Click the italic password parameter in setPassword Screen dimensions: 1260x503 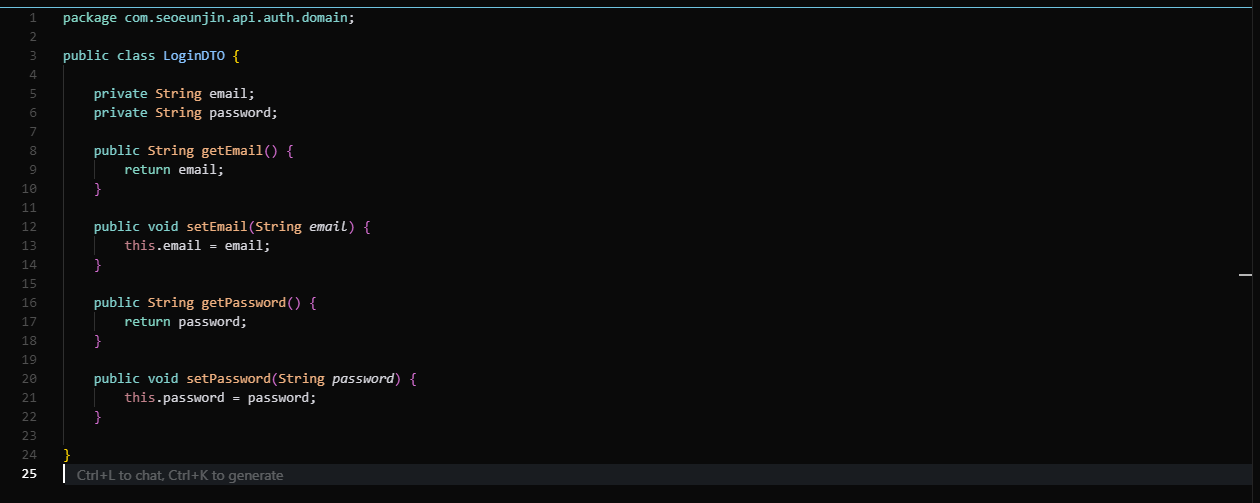click(363, 379)
